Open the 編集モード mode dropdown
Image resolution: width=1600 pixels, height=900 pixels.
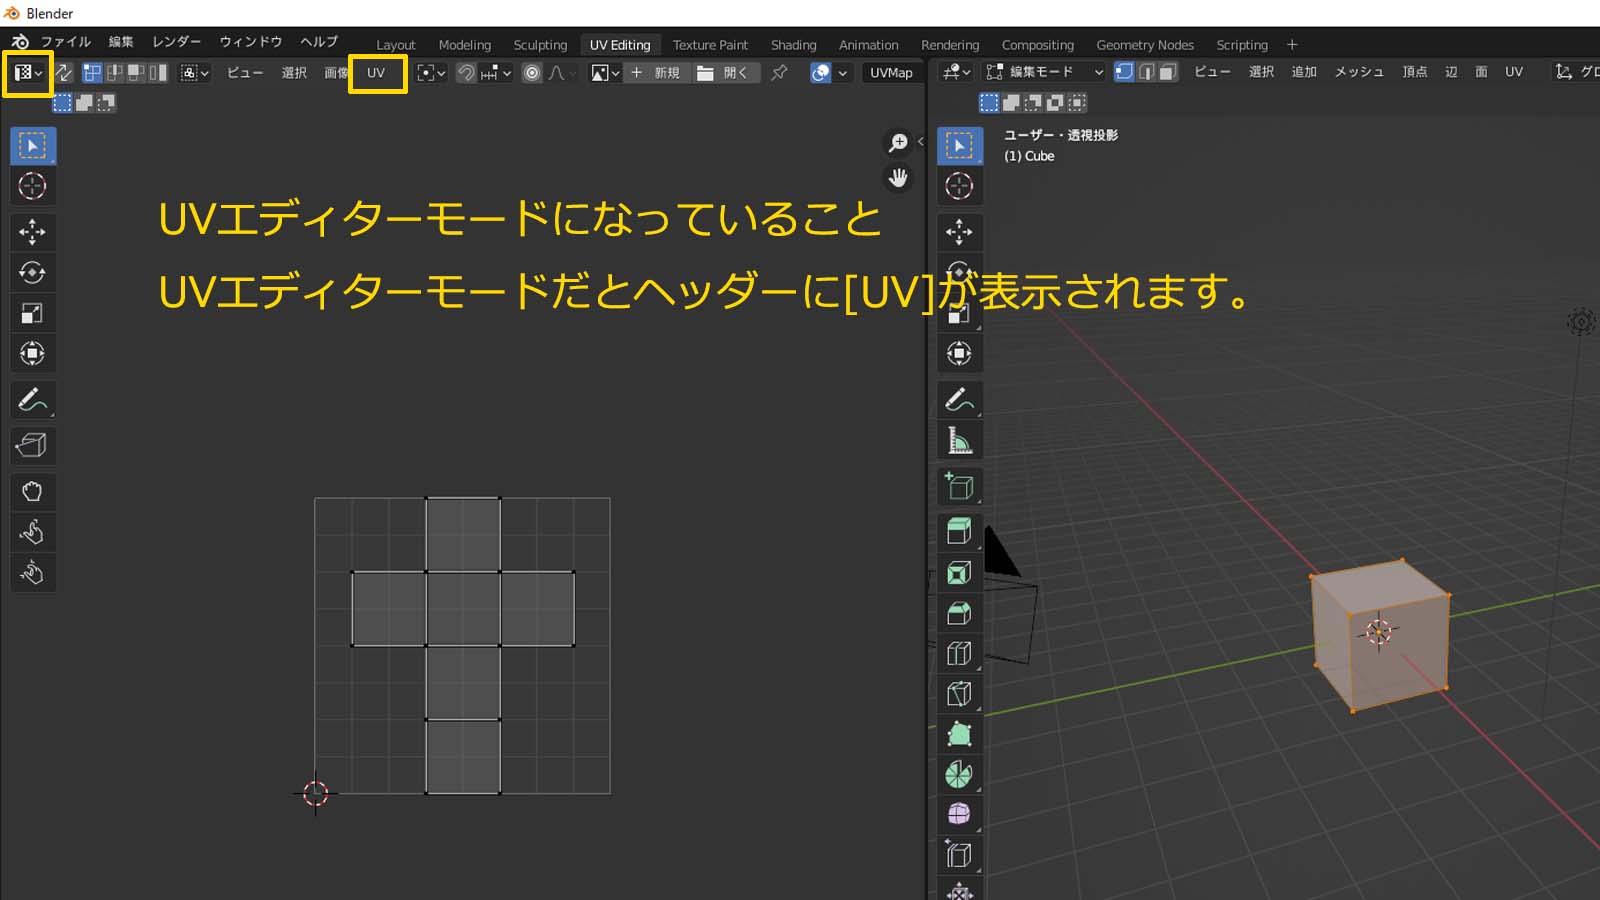click(1044, 72)
